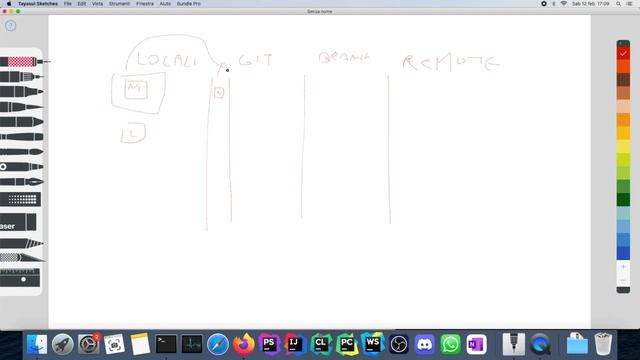The height and width of the screenshot is (360, 640).
Task: Open the help question mark button
Action: [11, 26]
